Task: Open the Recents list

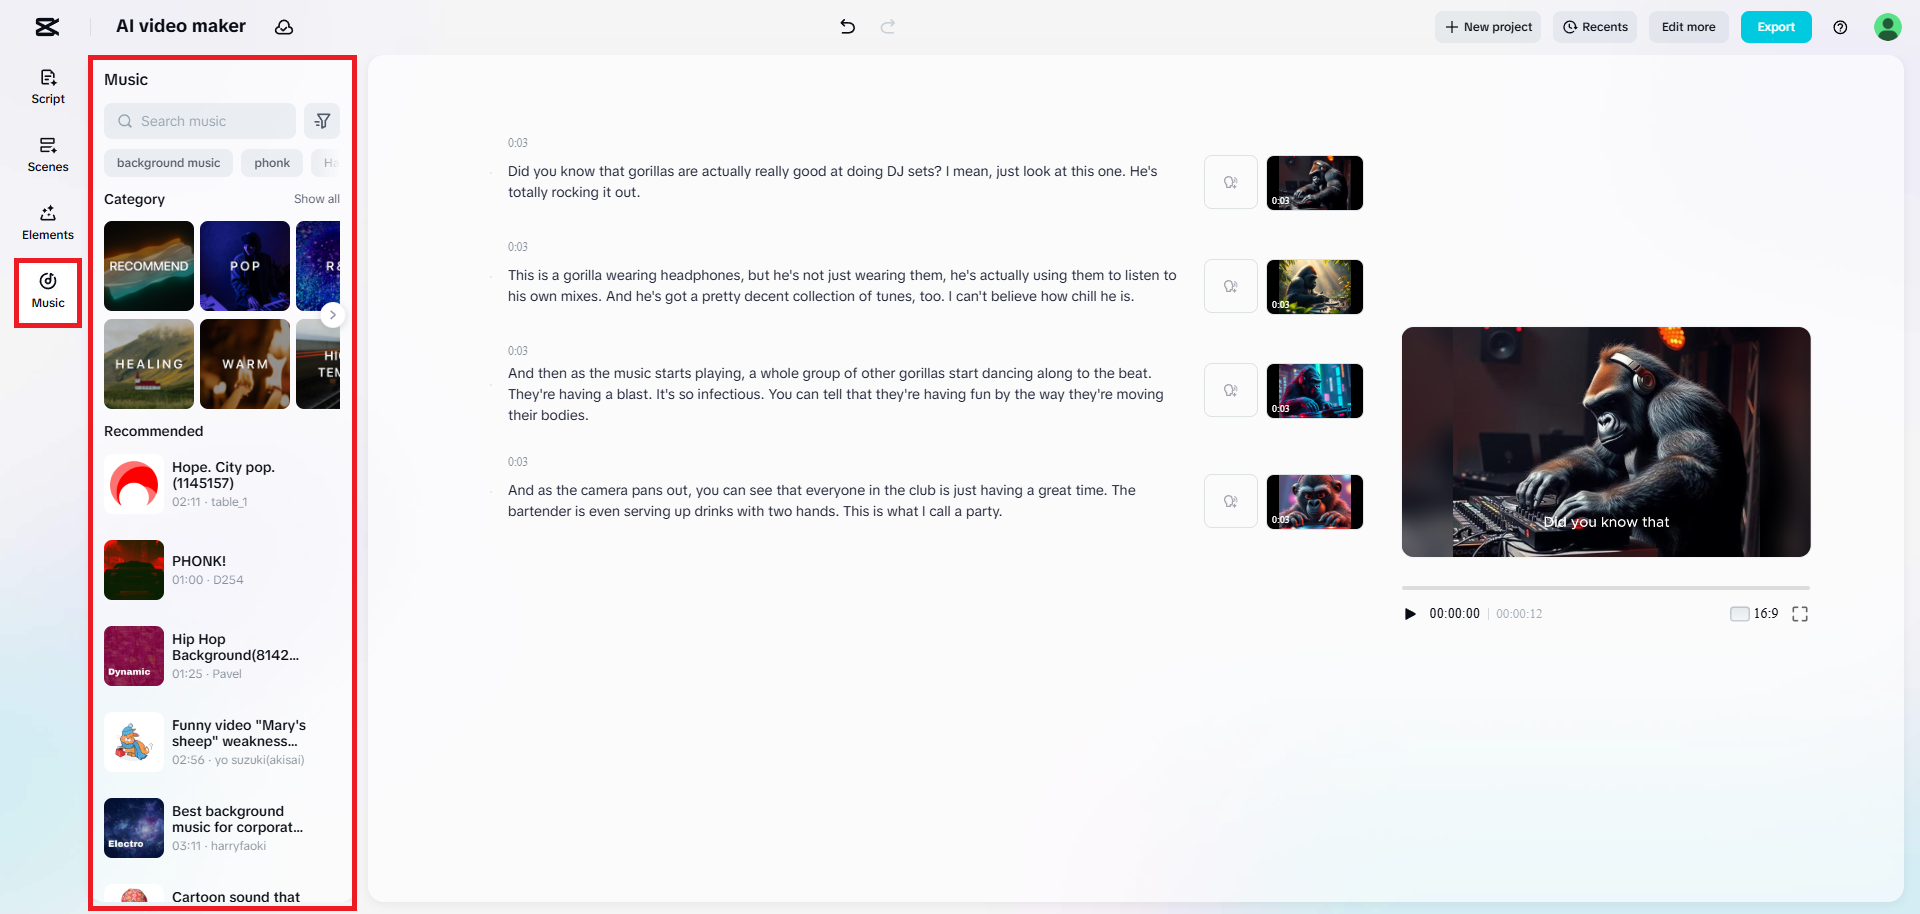Action: tap(1595, 27)
